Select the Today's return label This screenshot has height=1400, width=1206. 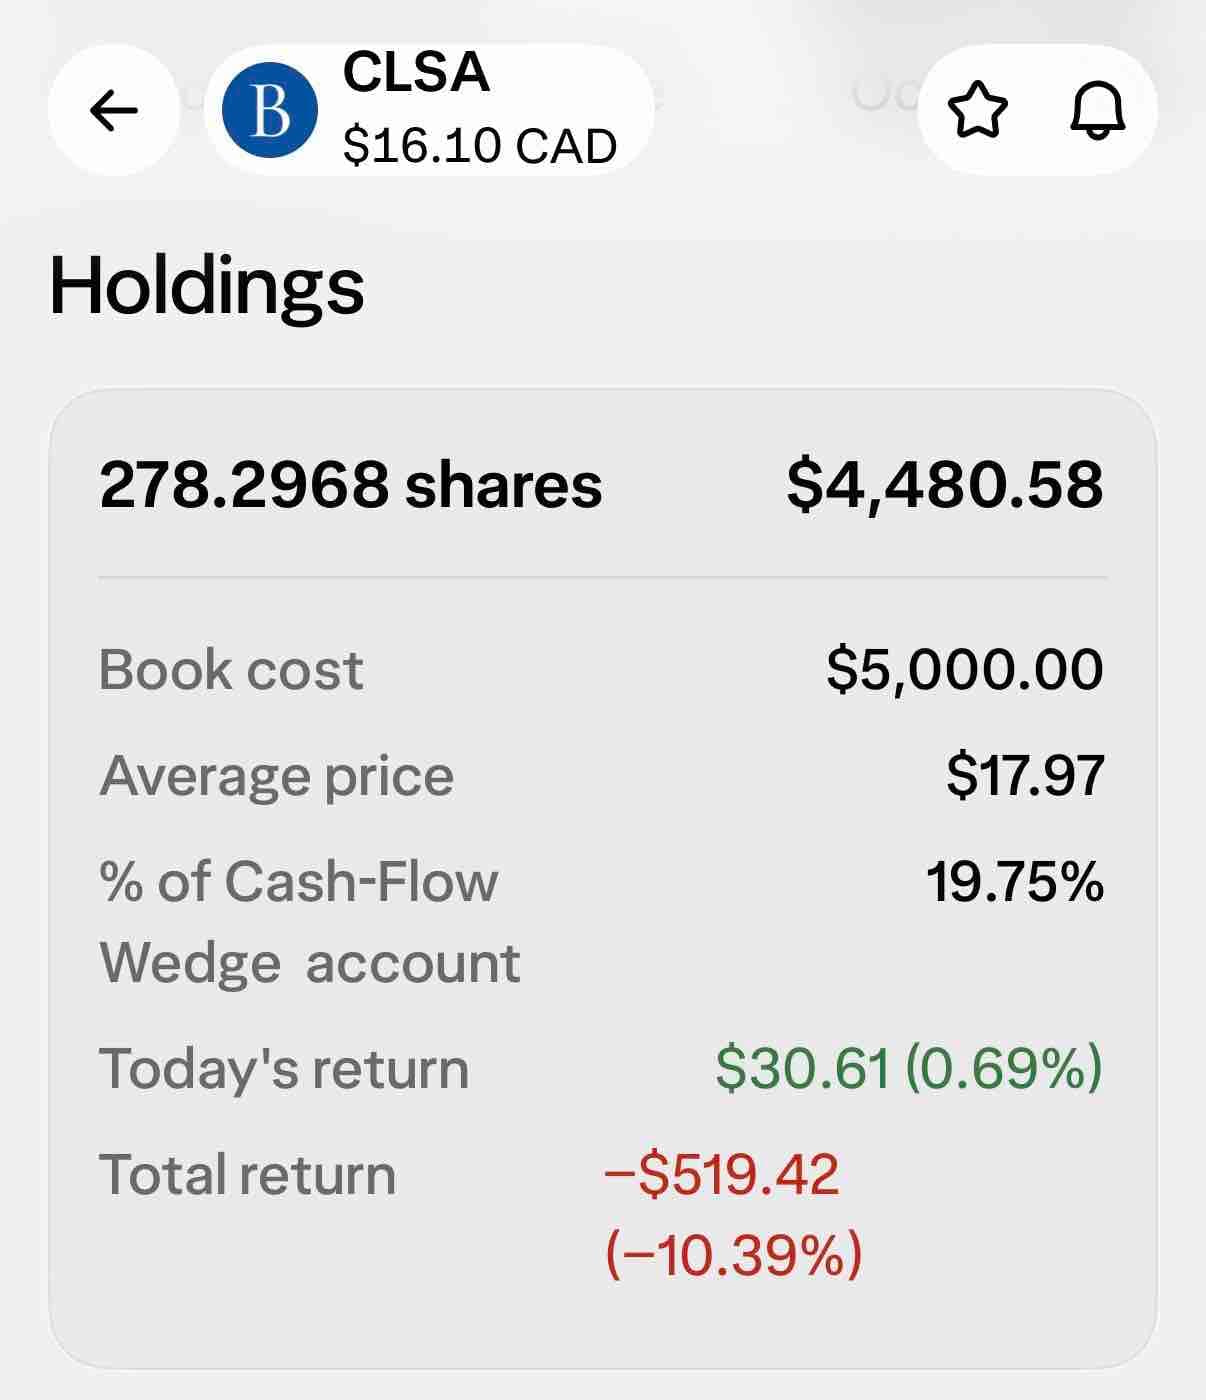tap(284, 1068)
